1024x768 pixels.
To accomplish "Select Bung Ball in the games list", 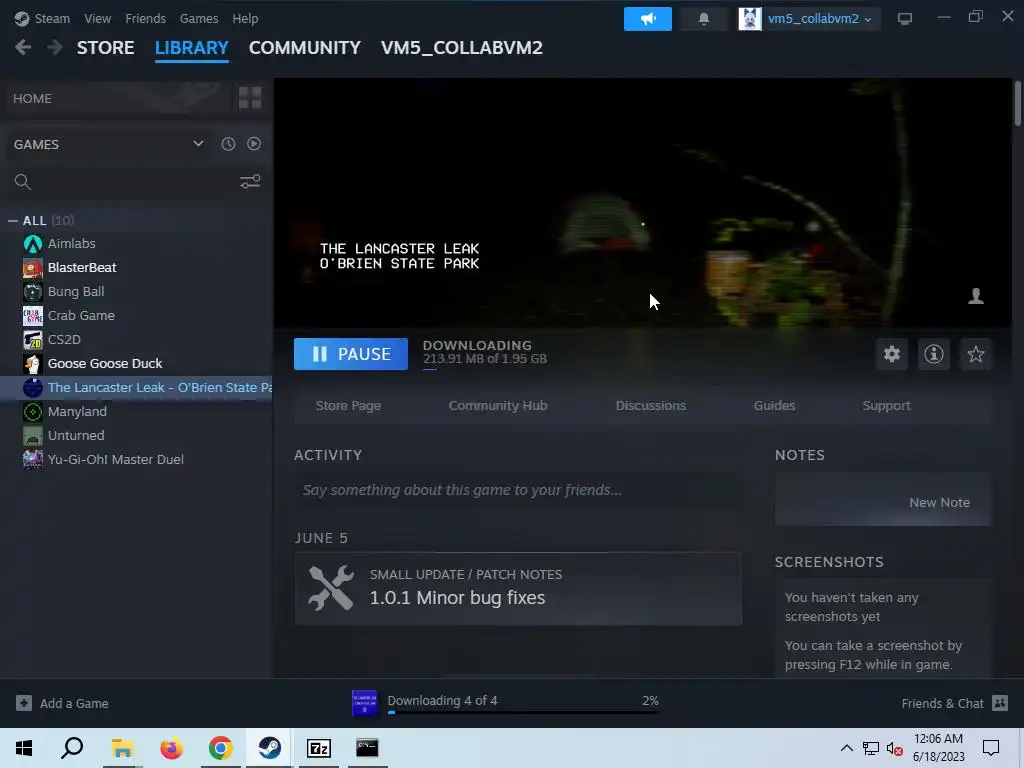I will click(x=76, y=291).
